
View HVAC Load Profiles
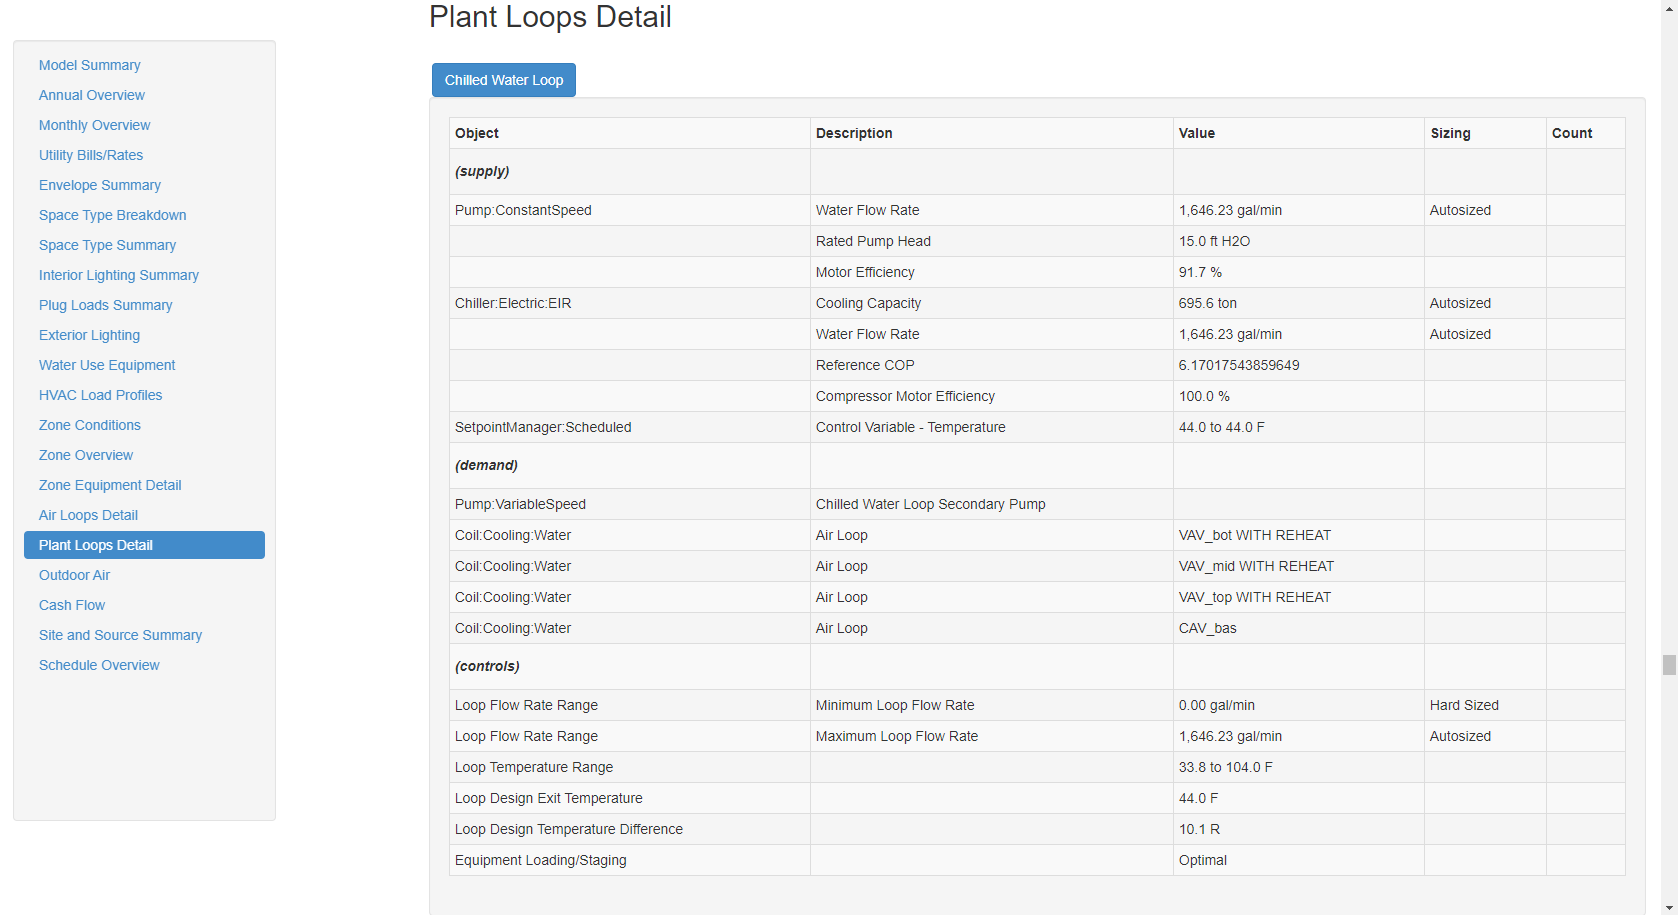pyautogui.click(x=100, y=395)
